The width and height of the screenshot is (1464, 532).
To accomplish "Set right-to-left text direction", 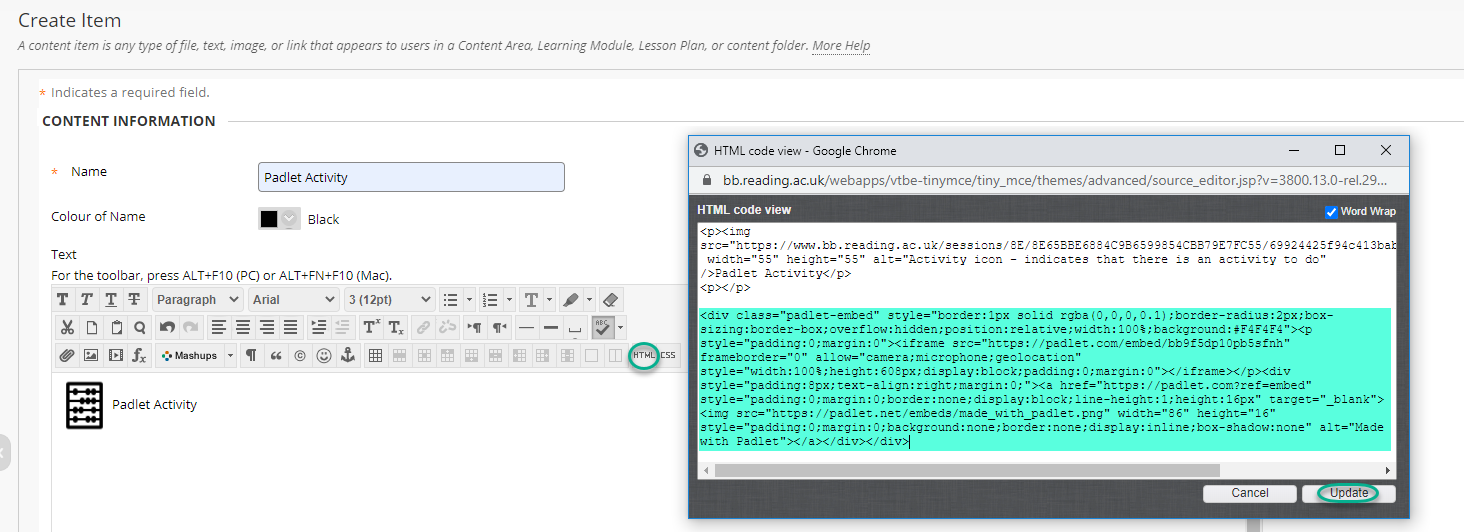I will pyautogui.click(x=498, y=327).
